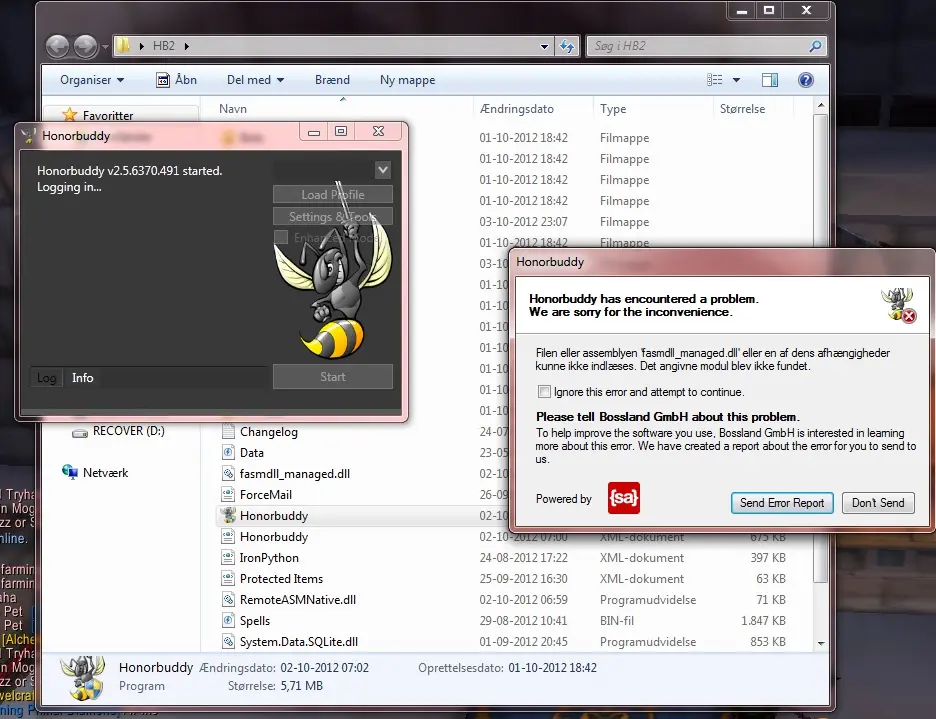Sort by the Størrelse column header
Screen dimensions: 936x719
[743, 109]
